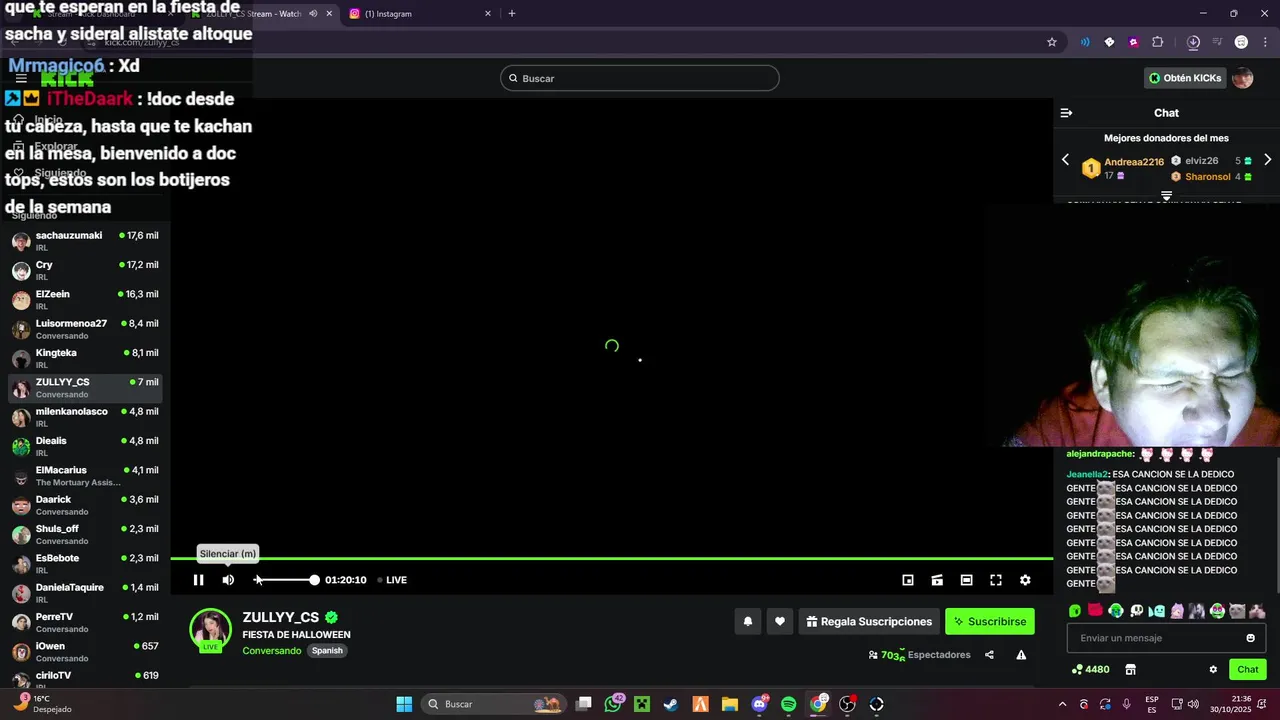Select the green Kick logo emote
The width and height of the screenshot is (1280, 720).
tap(1075, 611)
